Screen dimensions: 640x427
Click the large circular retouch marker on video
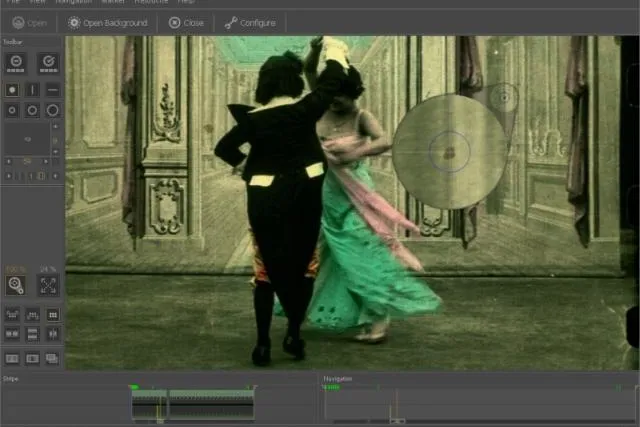[x=449, y=152]
